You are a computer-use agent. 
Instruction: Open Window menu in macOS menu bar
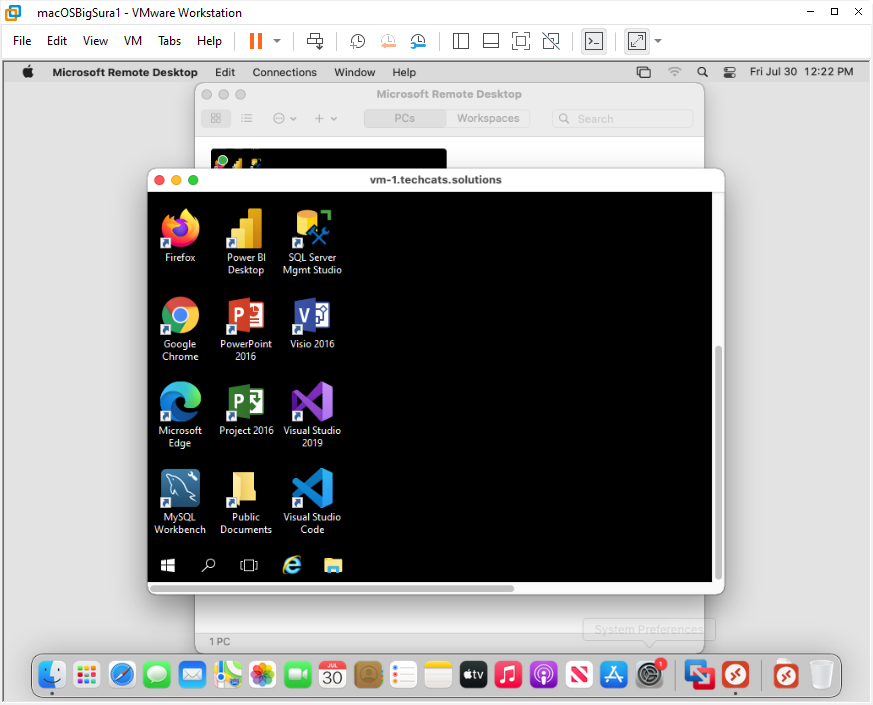click(x=355, y=72)
